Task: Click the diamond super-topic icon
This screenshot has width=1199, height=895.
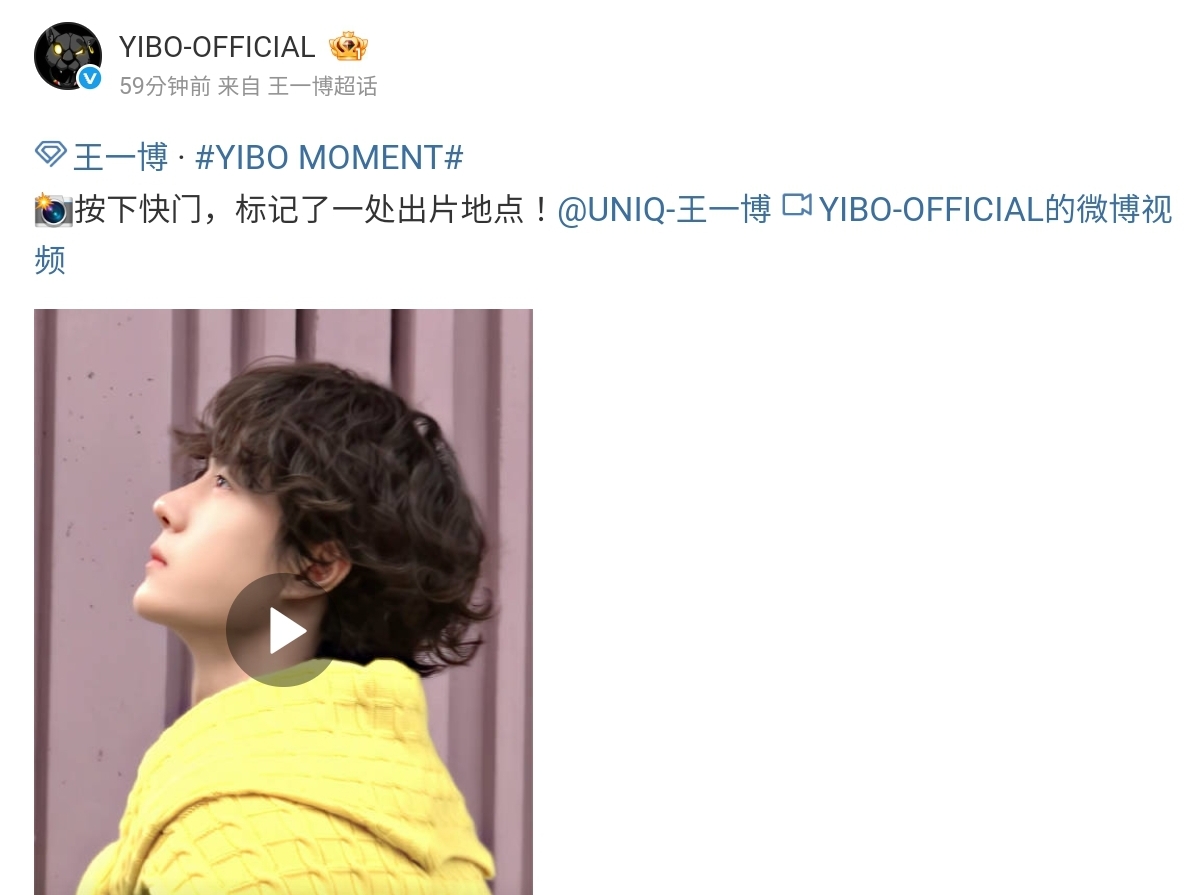Action: tap(51, 154)
